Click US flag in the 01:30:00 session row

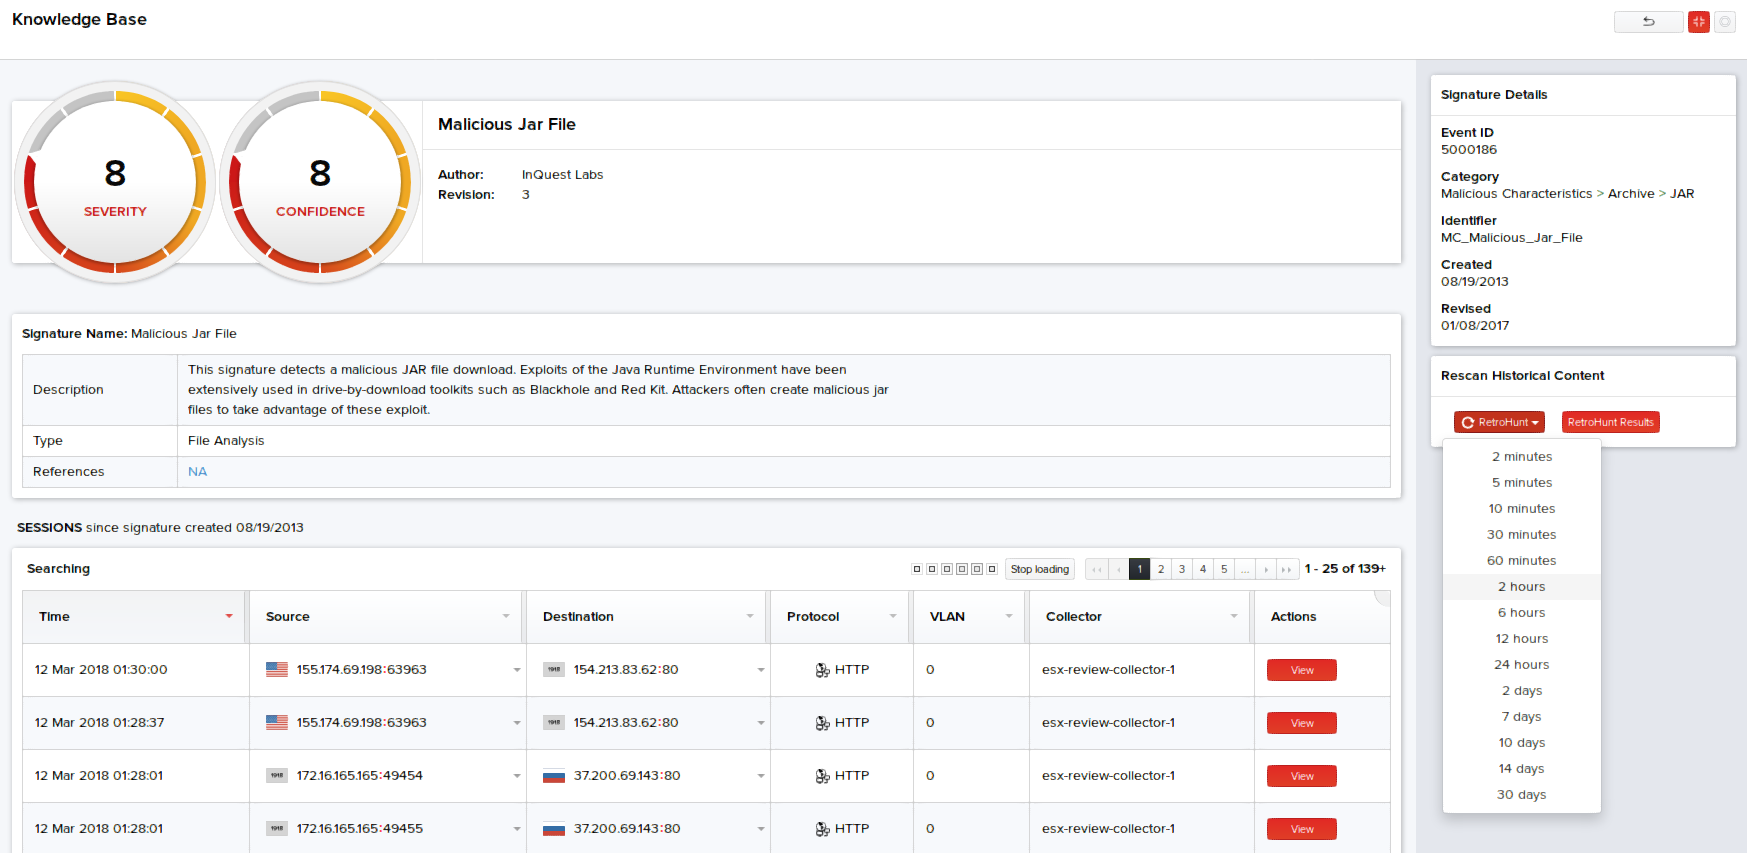point(277,670)
